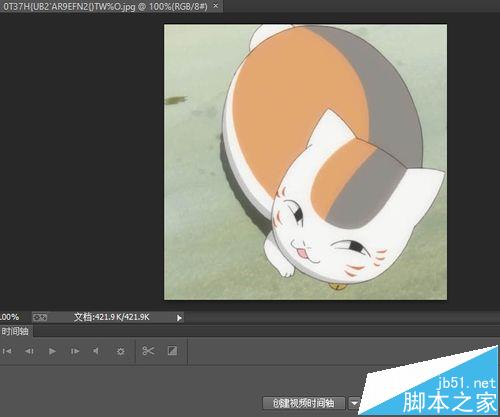The image size is (500, 417).
Task: Click the cat image on the canvas
Action: (305, 162)
